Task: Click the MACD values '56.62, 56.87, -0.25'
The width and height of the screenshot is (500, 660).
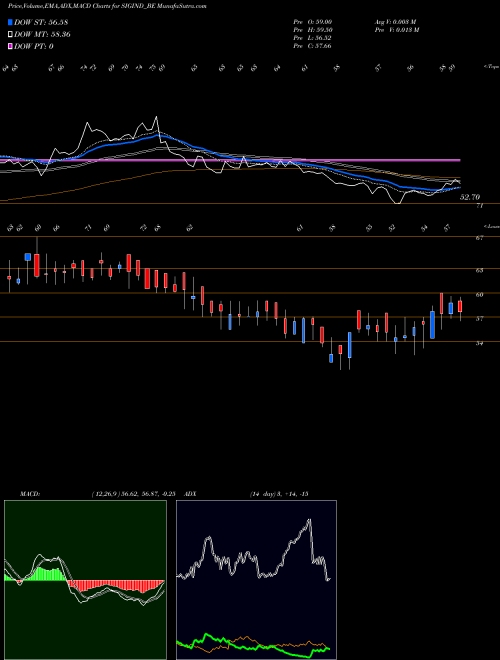Action: pos(146,494)
